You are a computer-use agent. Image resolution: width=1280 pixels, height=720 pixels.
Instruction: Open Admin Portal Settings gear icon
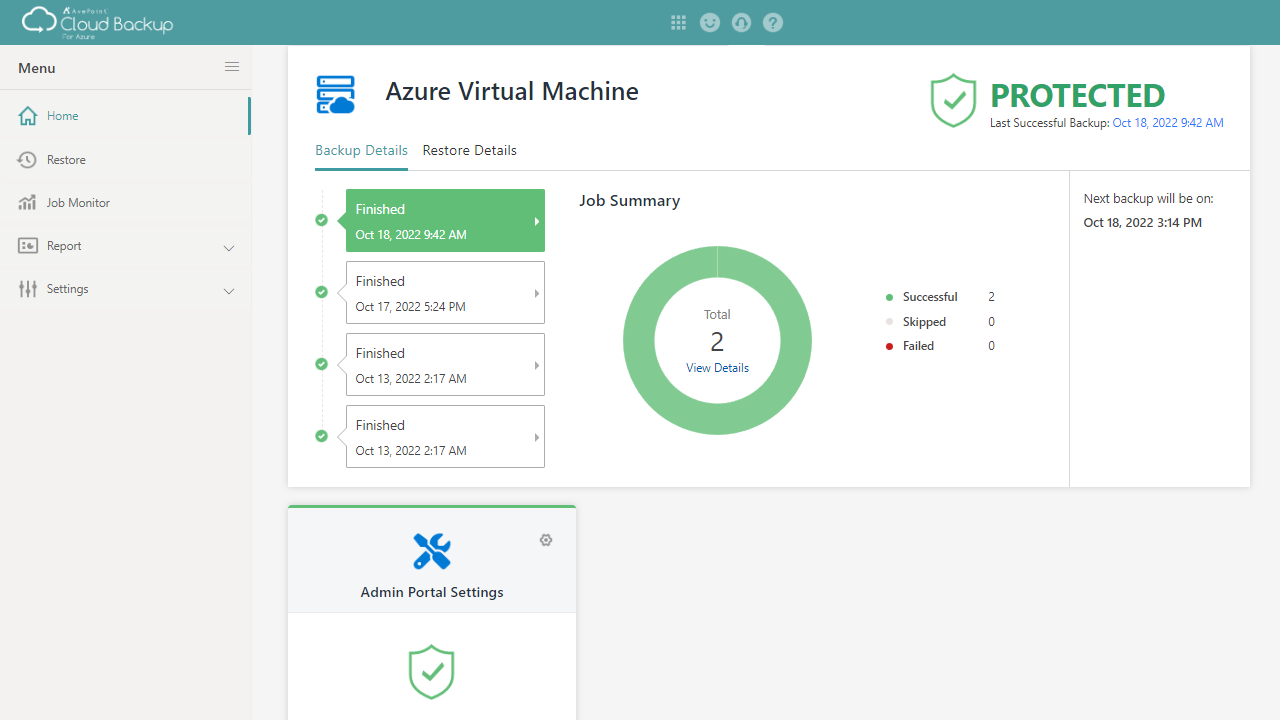pos(546,540)
